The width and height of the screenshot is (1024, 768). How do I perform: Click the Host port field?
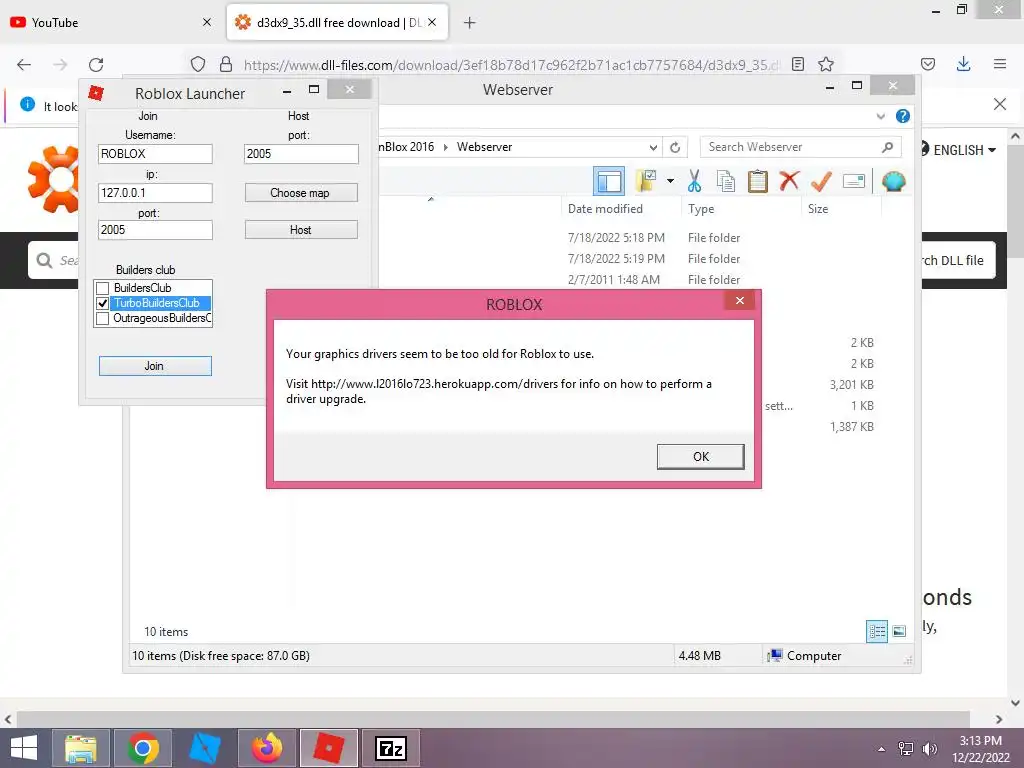(x=301, y=153)
